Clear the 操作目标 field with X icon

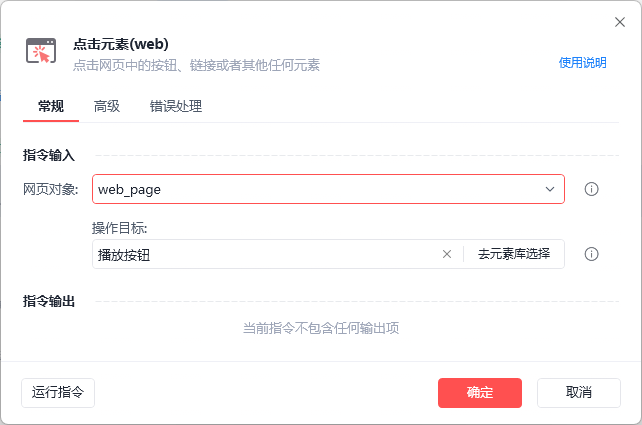pyautogui.click(x=447, y=254)
